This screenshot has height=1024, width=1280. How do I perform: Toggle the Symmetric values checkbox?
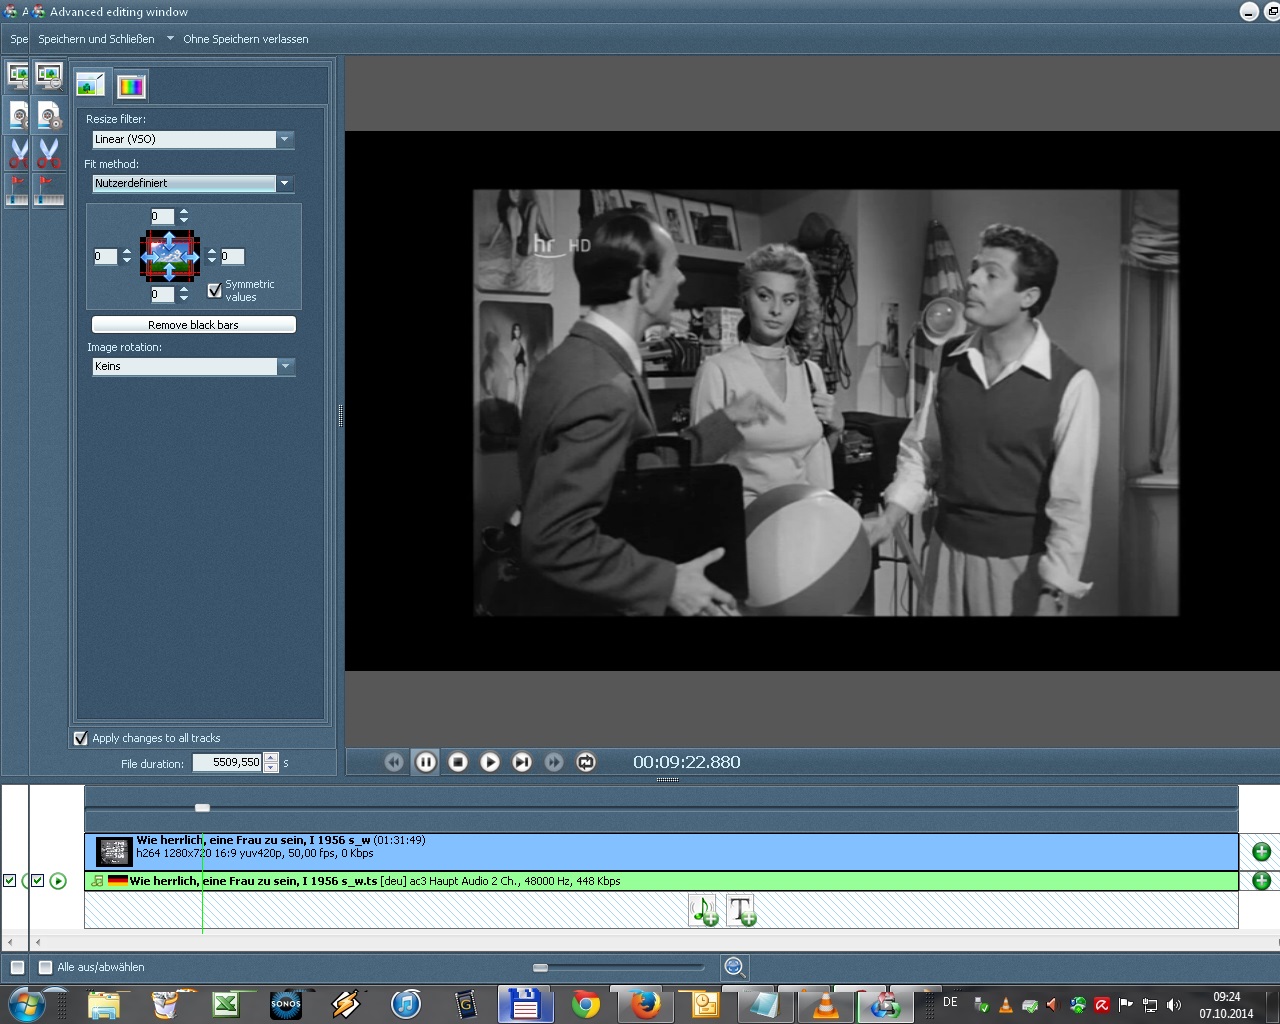(214, 290)
